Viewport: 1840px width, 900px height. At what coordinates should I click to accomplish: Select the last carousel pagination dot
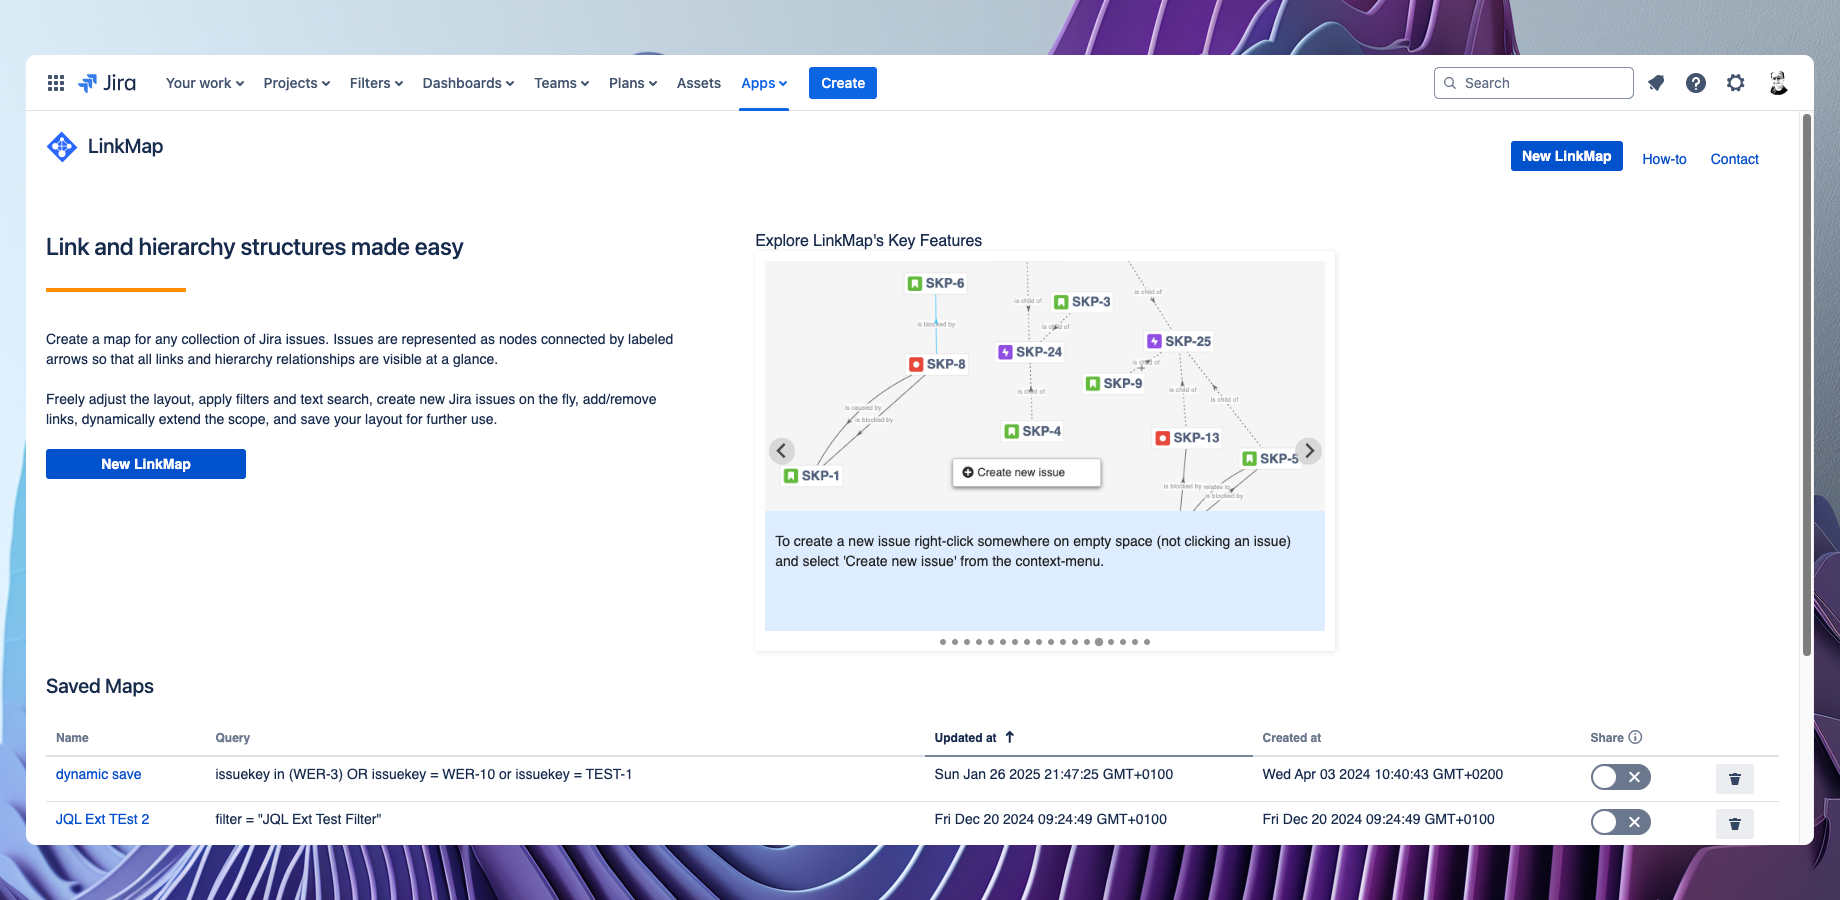pyautogui.click(x=1147, y=642)
